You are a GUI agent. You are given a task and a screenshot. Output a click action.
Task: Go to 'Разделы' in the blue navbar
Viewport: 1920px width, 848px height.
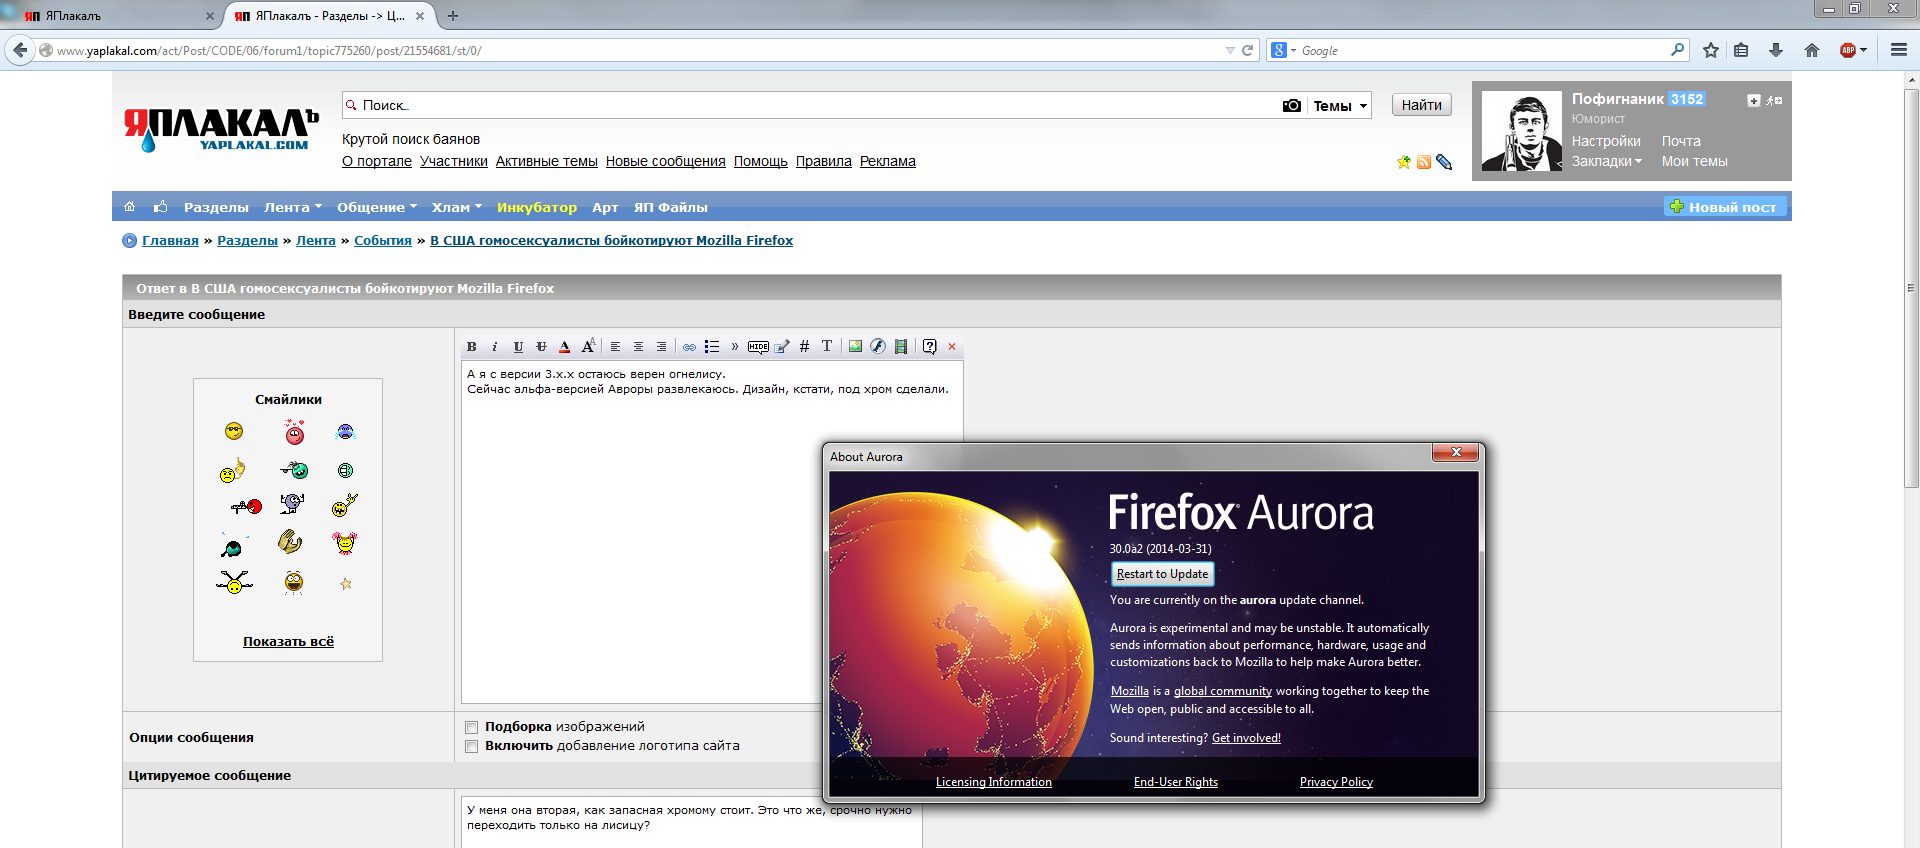point(216,207)
